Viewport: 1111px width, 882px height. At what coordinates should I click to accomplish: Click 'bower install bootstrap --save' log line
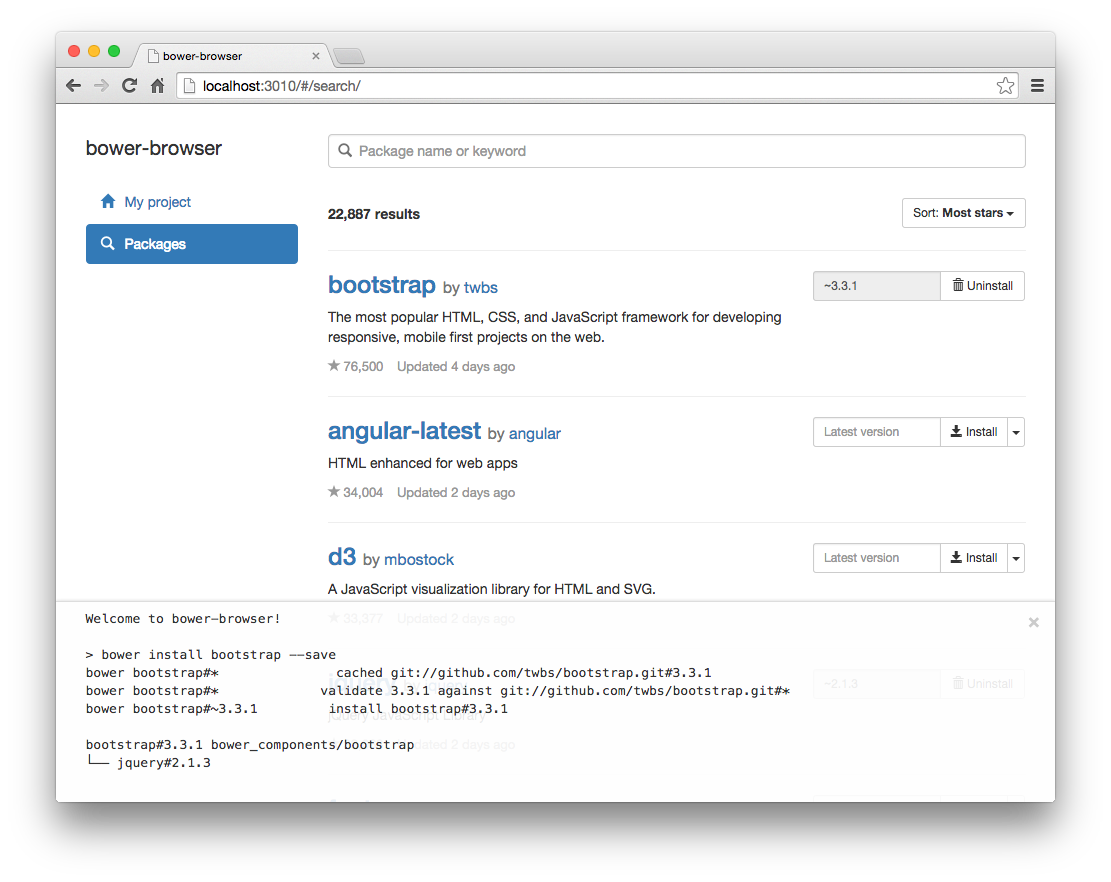coord(210,655)
